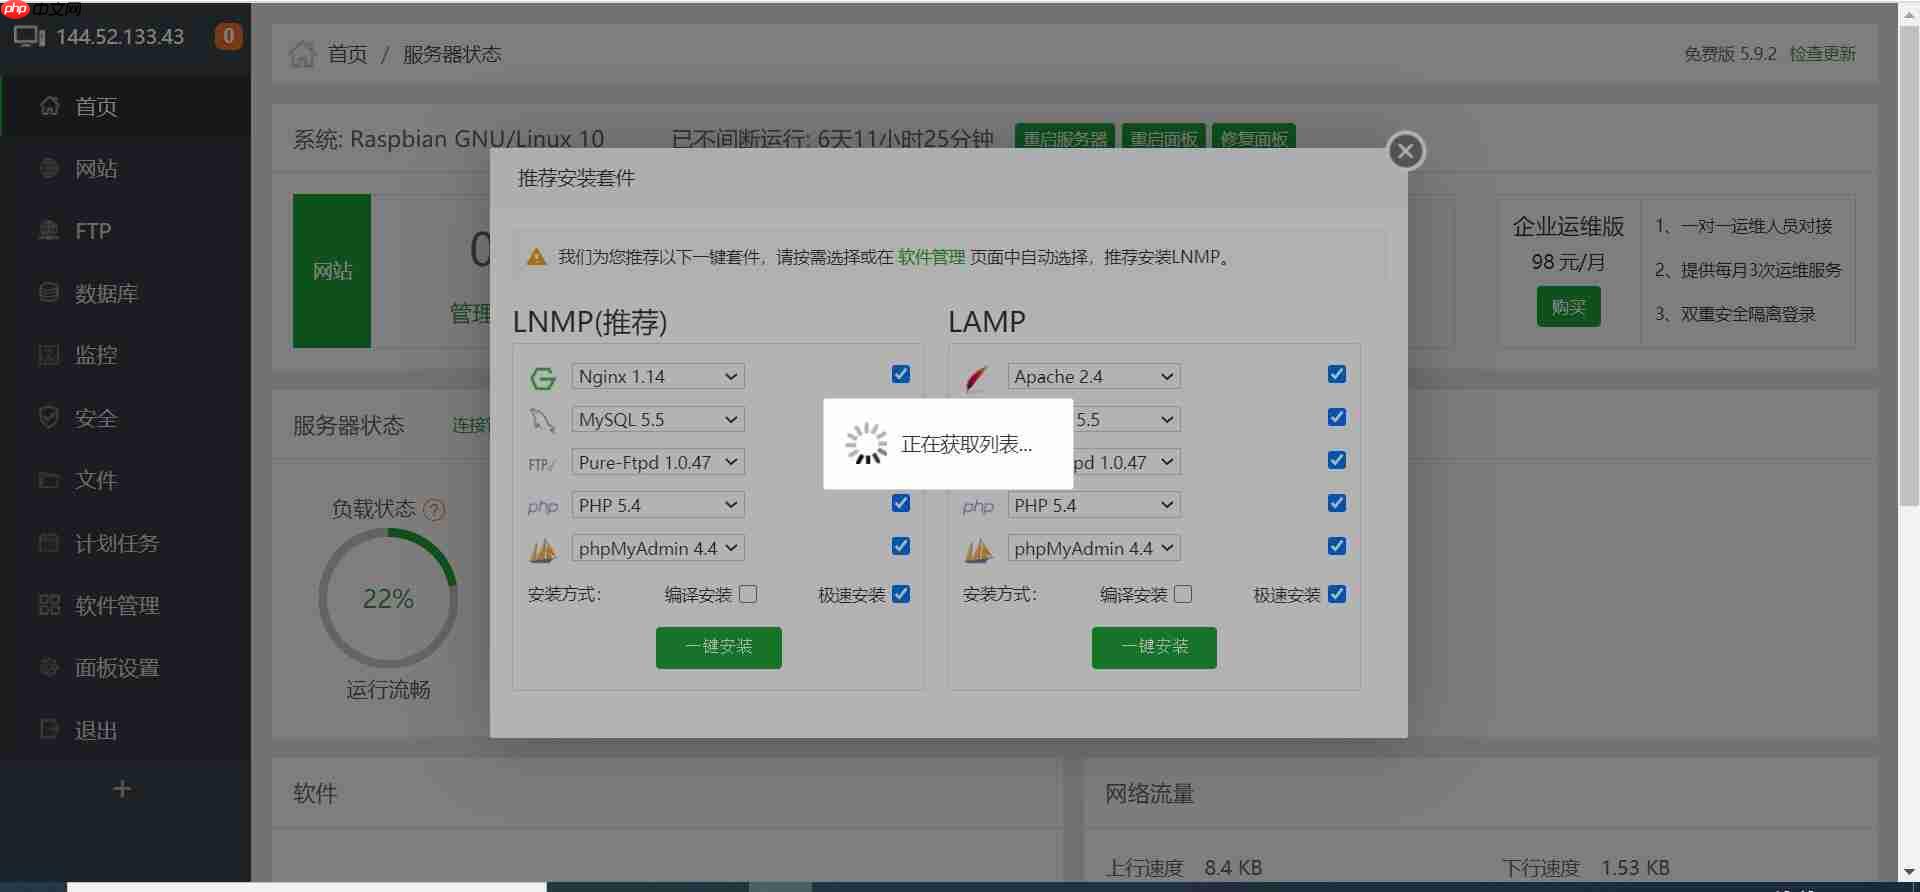Click the 软件管理 link in the notice
This screenshot has height=892, width=1920.
[931, 257]
